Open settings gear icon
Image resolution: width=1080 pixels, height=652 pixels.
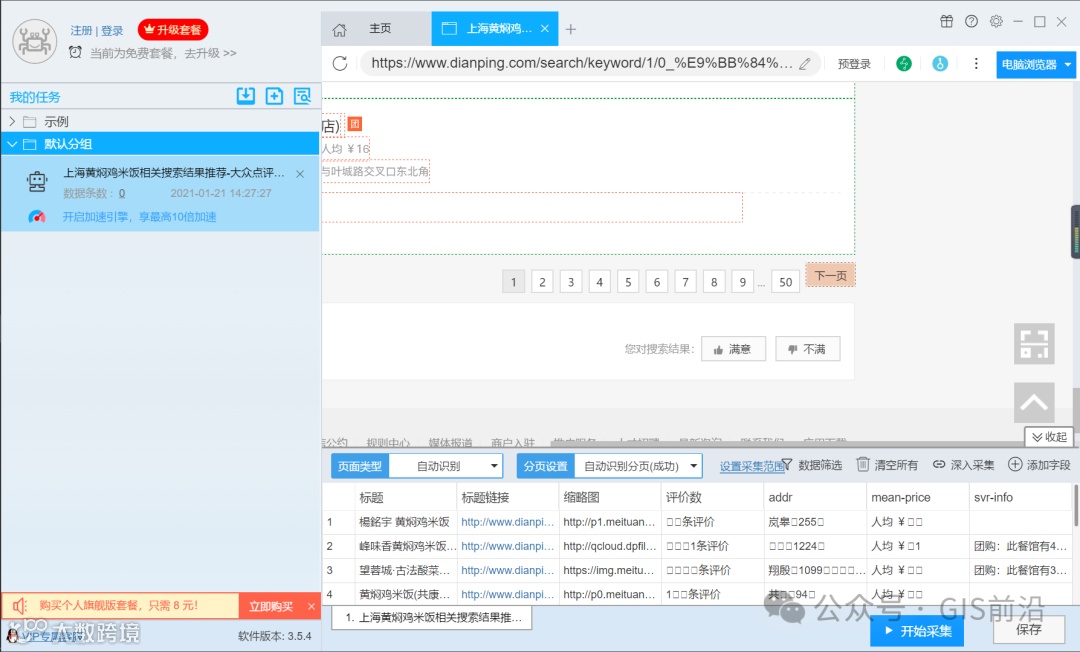(996, 21)
